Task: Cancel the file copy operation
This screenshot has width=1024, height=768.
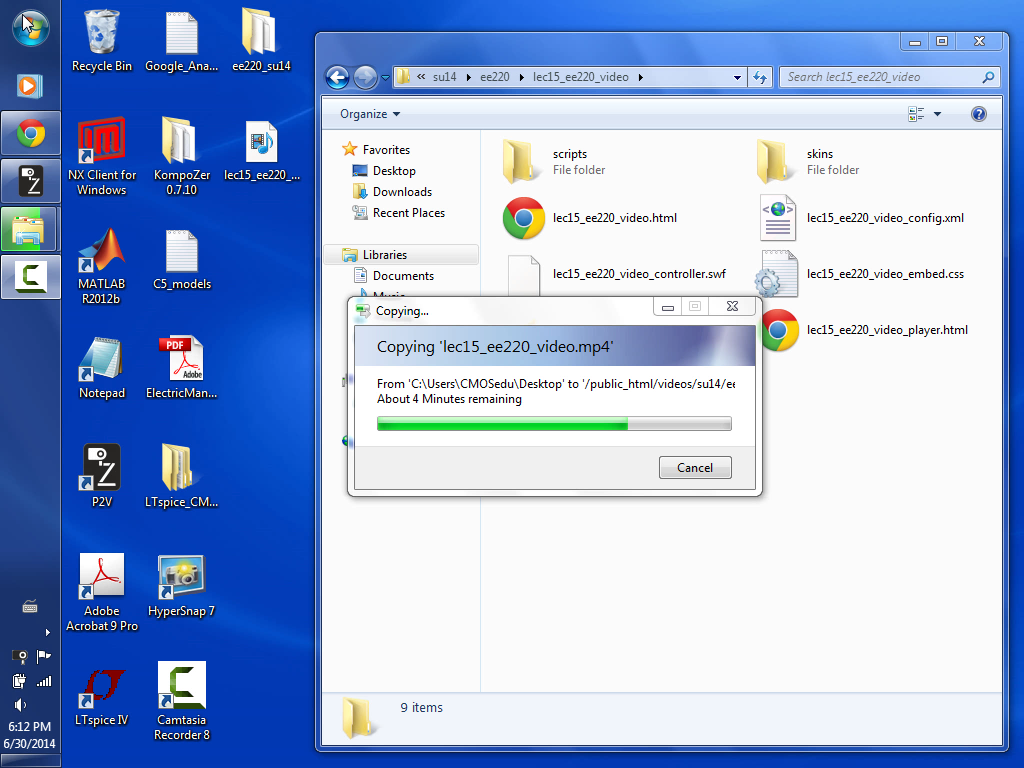Action: tap(695, 468)
